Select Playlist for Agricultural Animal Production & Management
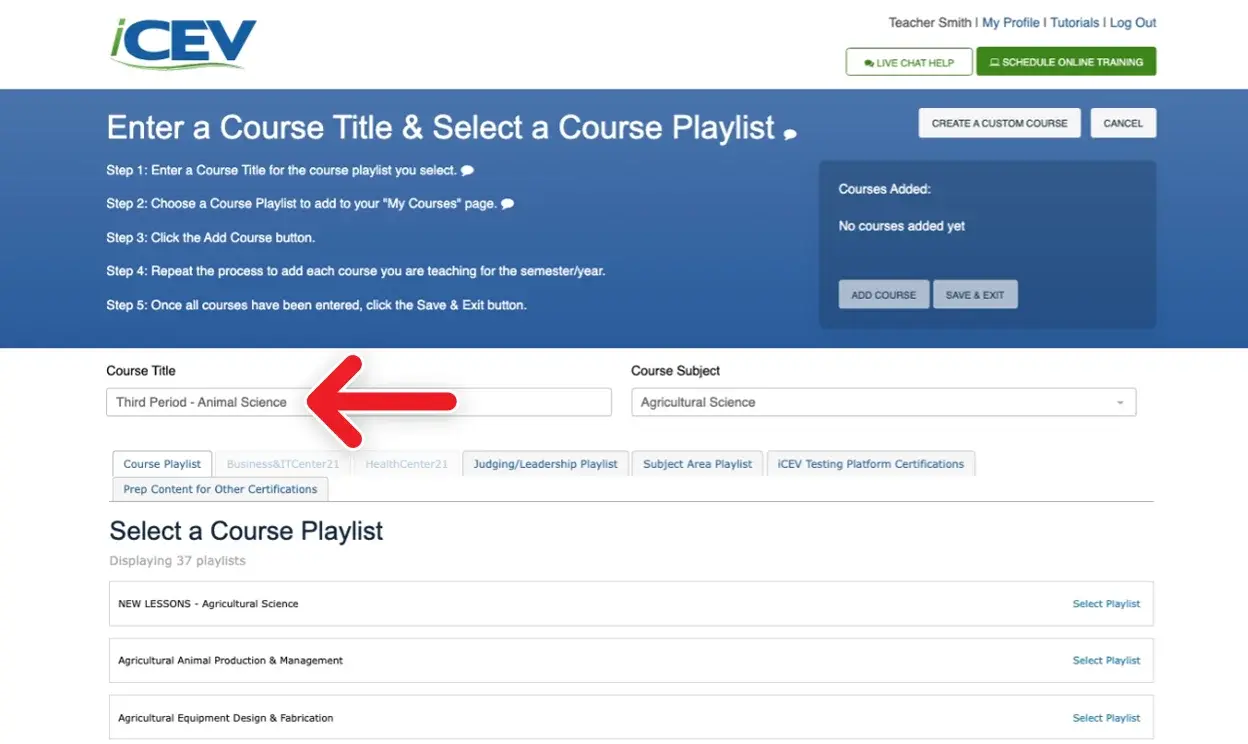 click(x=1106, y=661)
